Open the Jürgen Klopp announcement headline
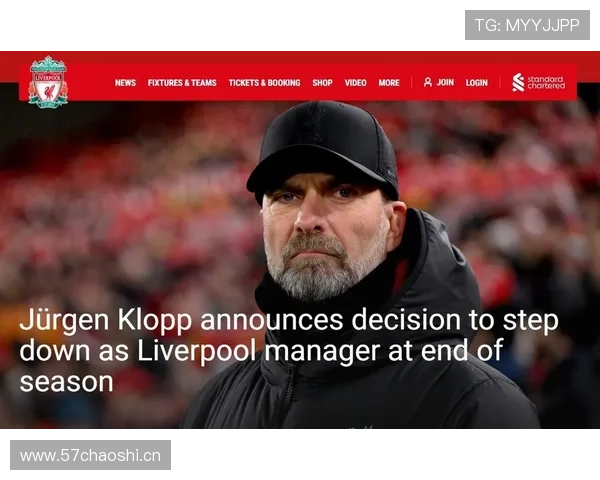Screen dimensions: 600x480 point(289,351)
